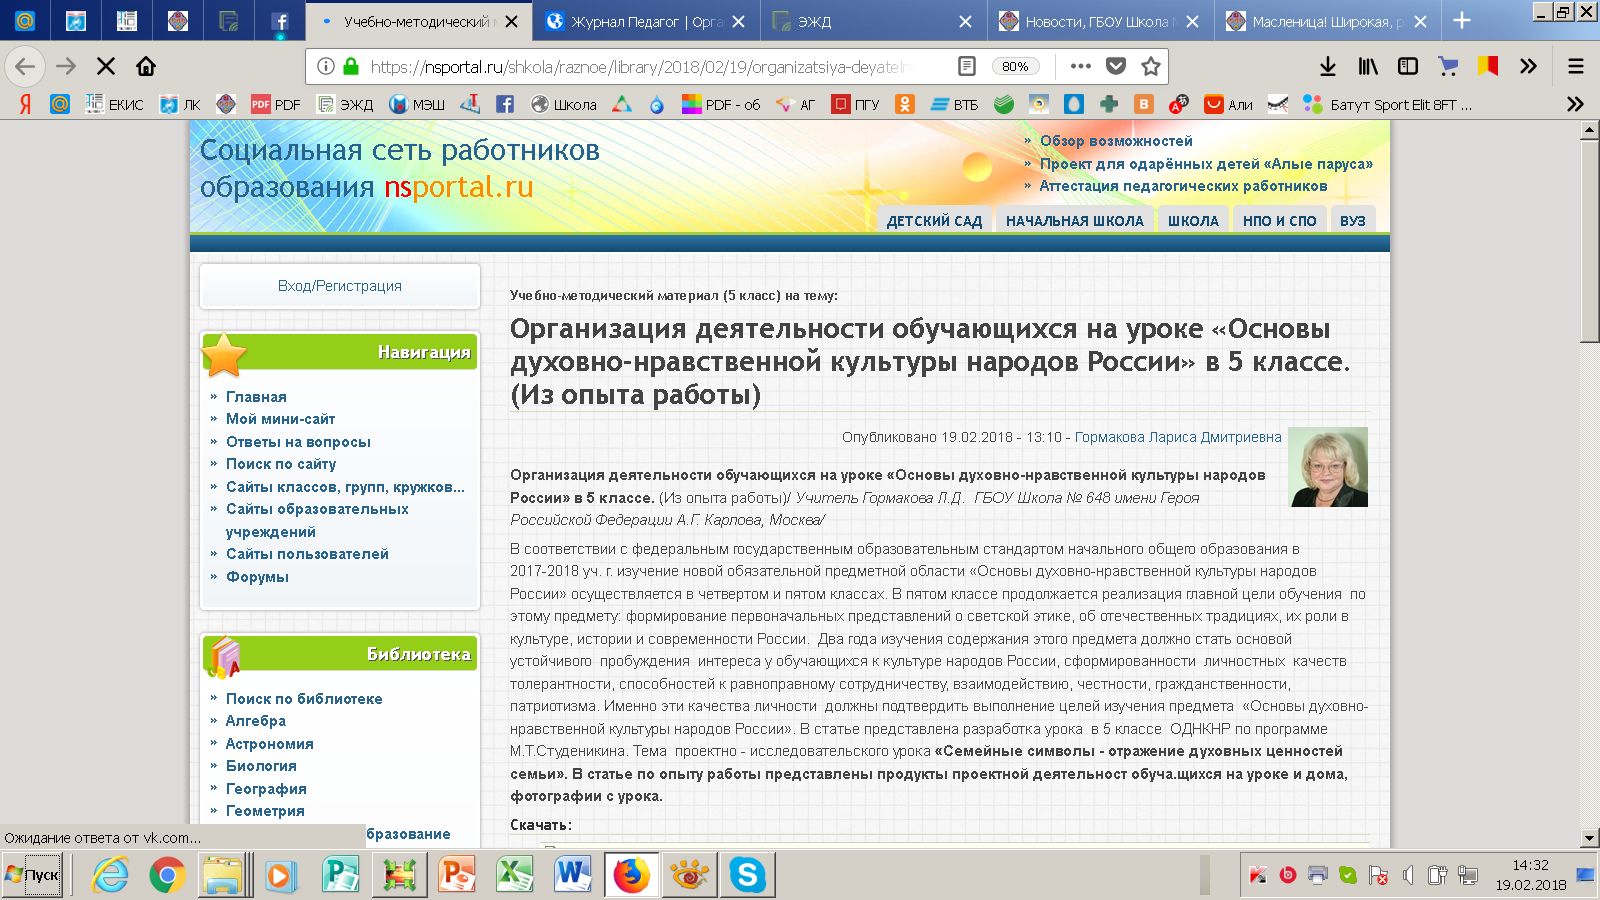Switch to the Журнал Педагог tab
The height and width of the screenshot is (900, 1600).
coord(632,21)
